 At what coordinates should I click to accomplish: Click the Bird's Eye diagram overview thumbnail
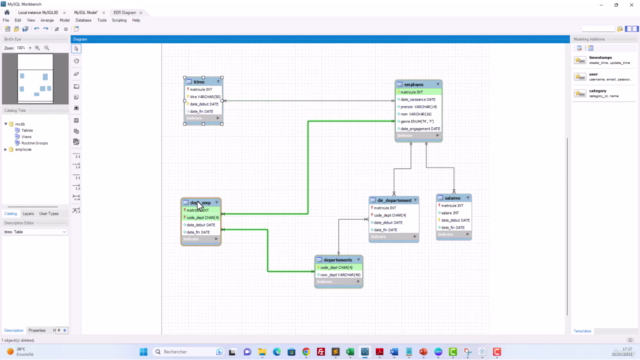coord(35,78)
